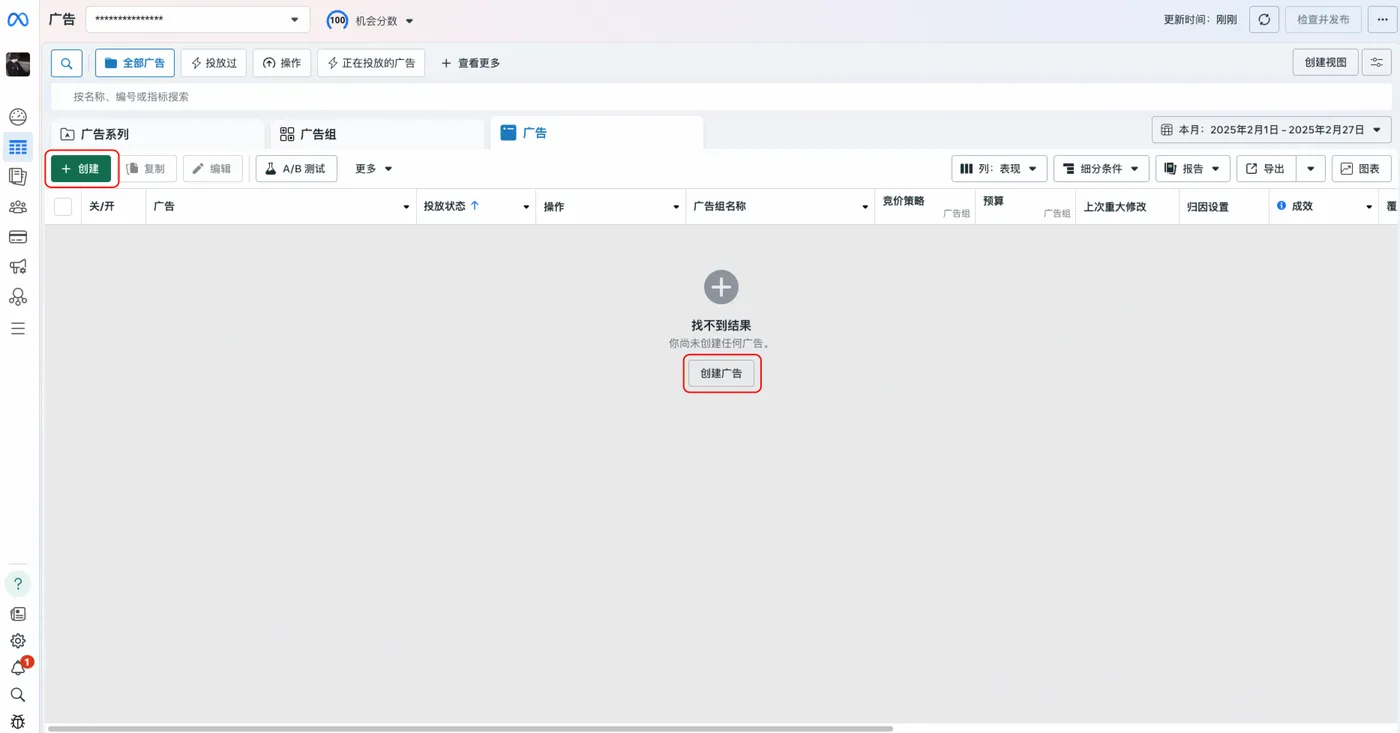Select the 投放过 filter view
Screen dimensions: 1400x733
(x=214, y=63)
